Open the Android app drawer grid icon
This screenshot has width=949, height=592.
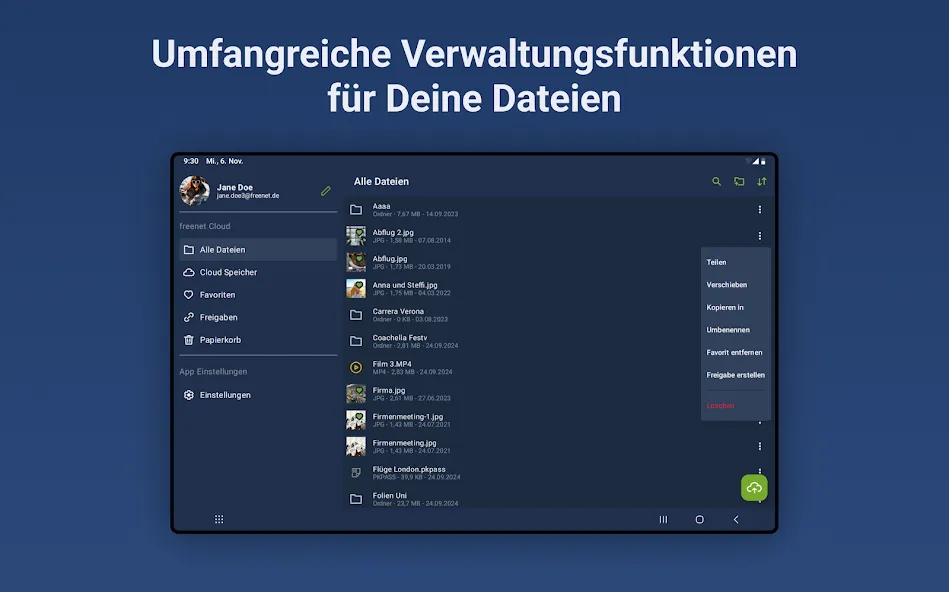[x=219, y=519]
